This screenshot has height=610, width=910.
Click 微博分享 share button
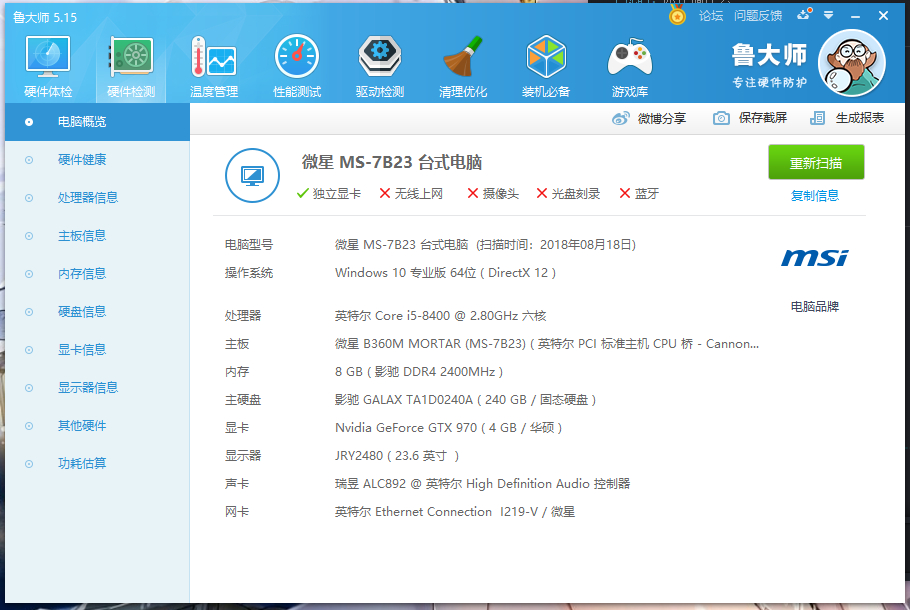pyautogui.click(x=649, y=118)
